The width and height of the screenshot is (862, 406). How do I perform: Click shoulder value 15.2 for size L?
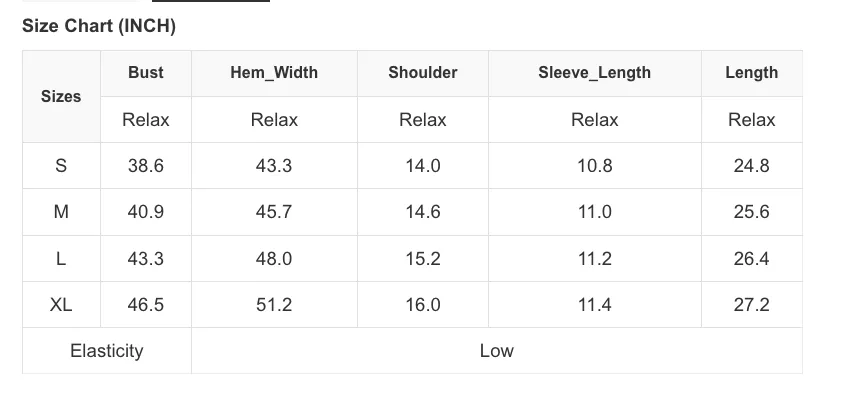tap(423, 259)
